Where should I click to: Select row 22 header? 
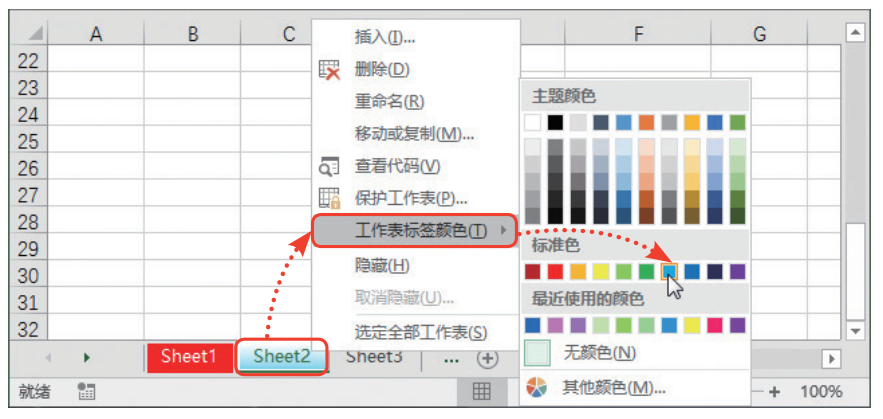pos(28,61)
